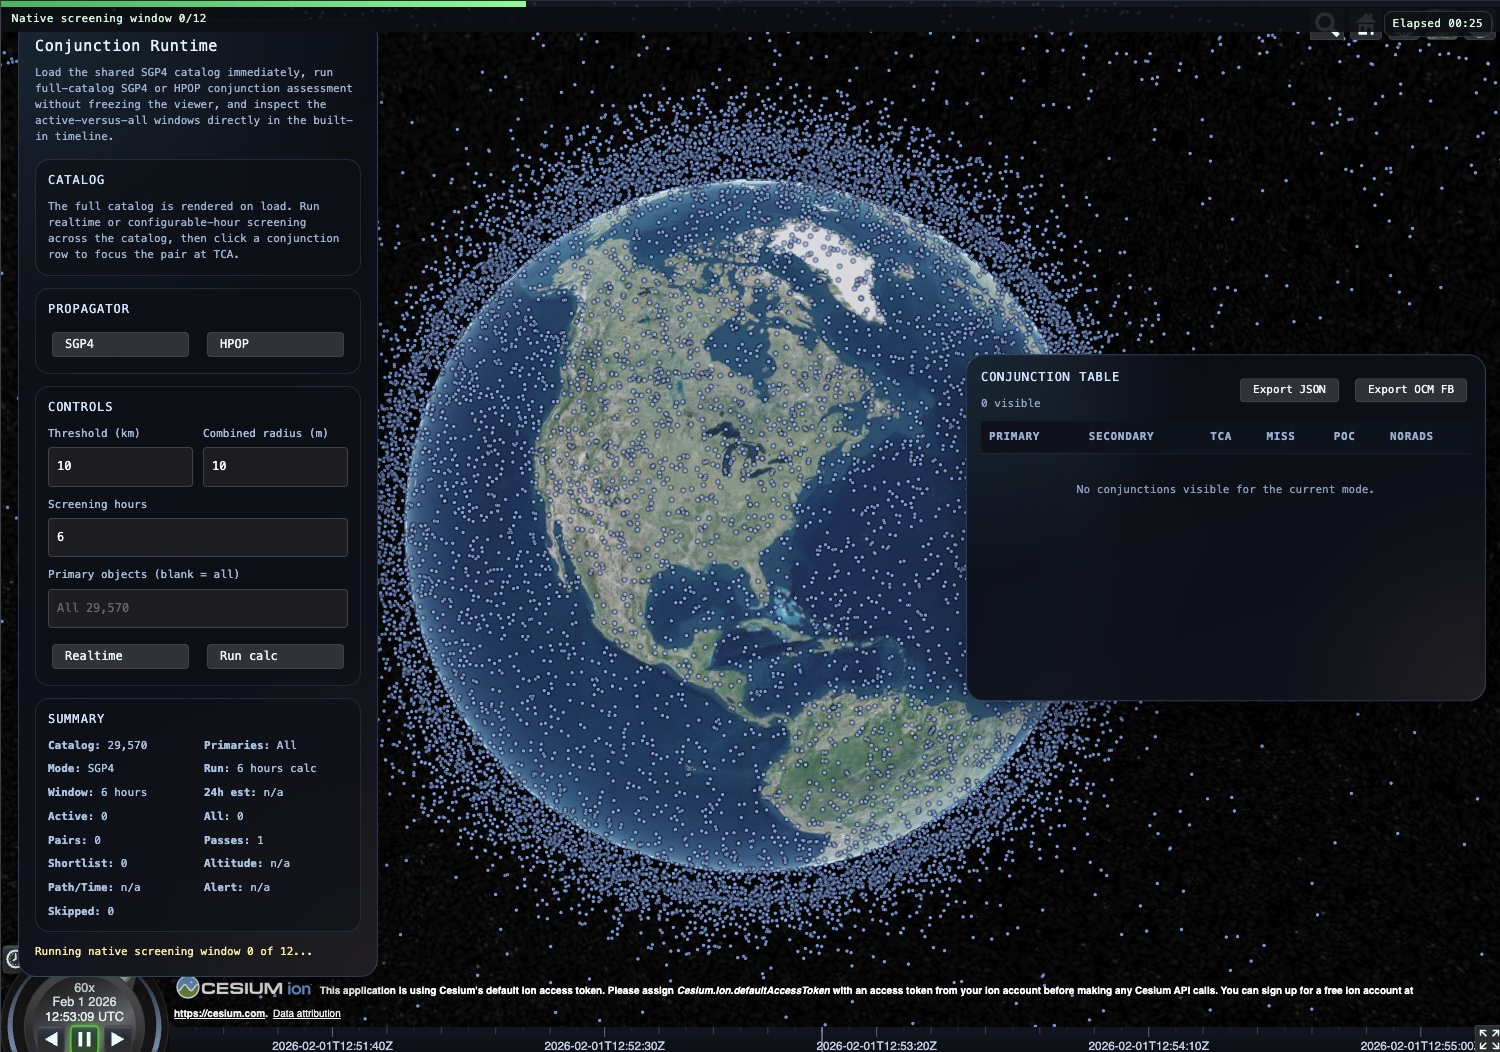
Task: Click the PRIMARY column header
Action: [x=1014, y=436]
